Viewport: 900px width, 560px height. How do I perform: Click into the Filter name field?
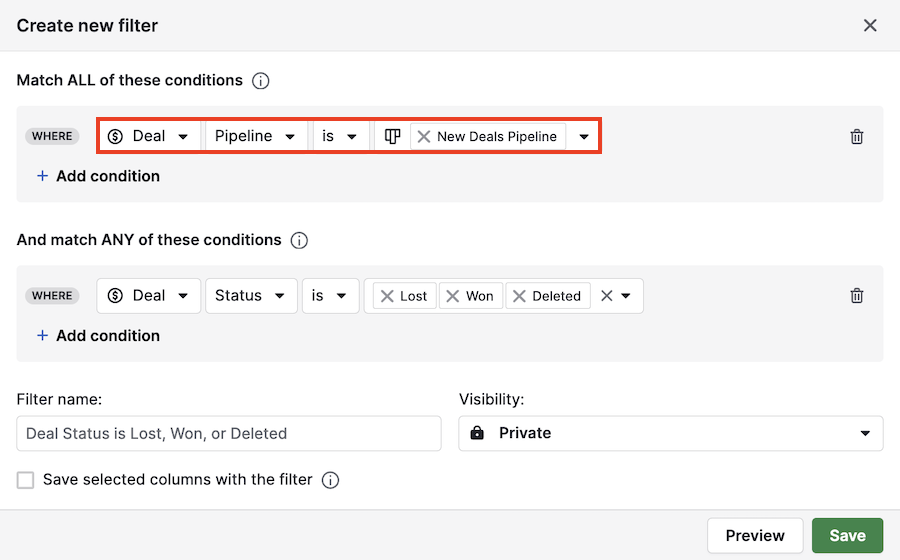coord(229,434)
